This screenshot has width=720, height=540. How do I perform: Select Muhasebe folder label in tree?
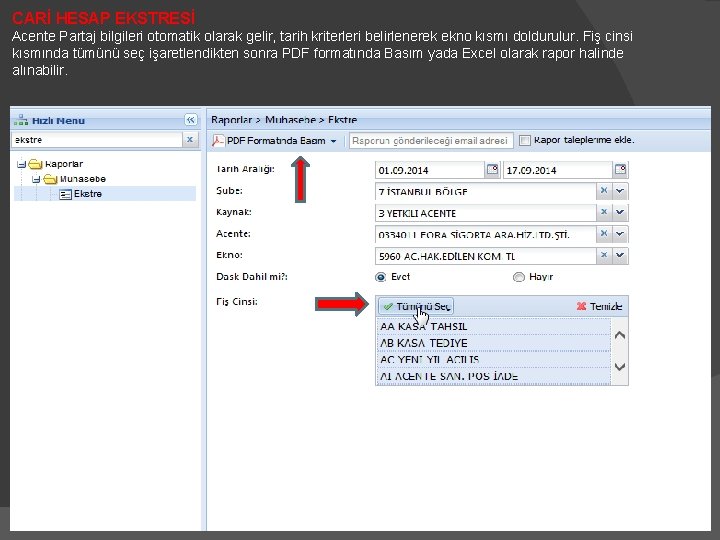(x=83, y=179)
